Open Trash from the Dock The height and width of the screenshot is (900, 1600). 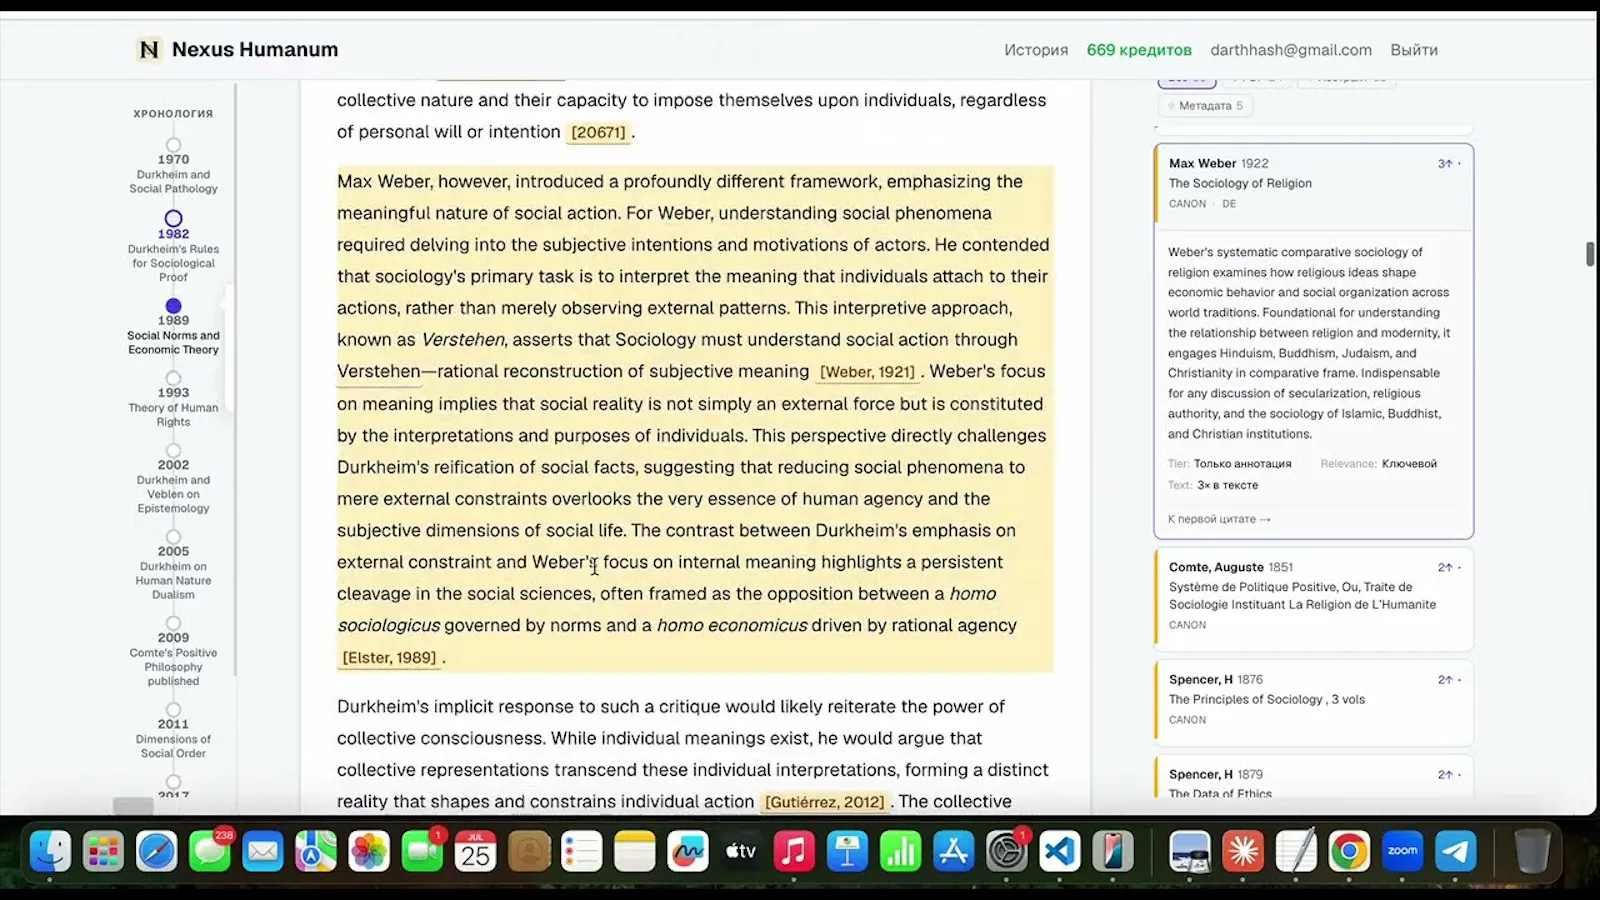pos(1532,852)
